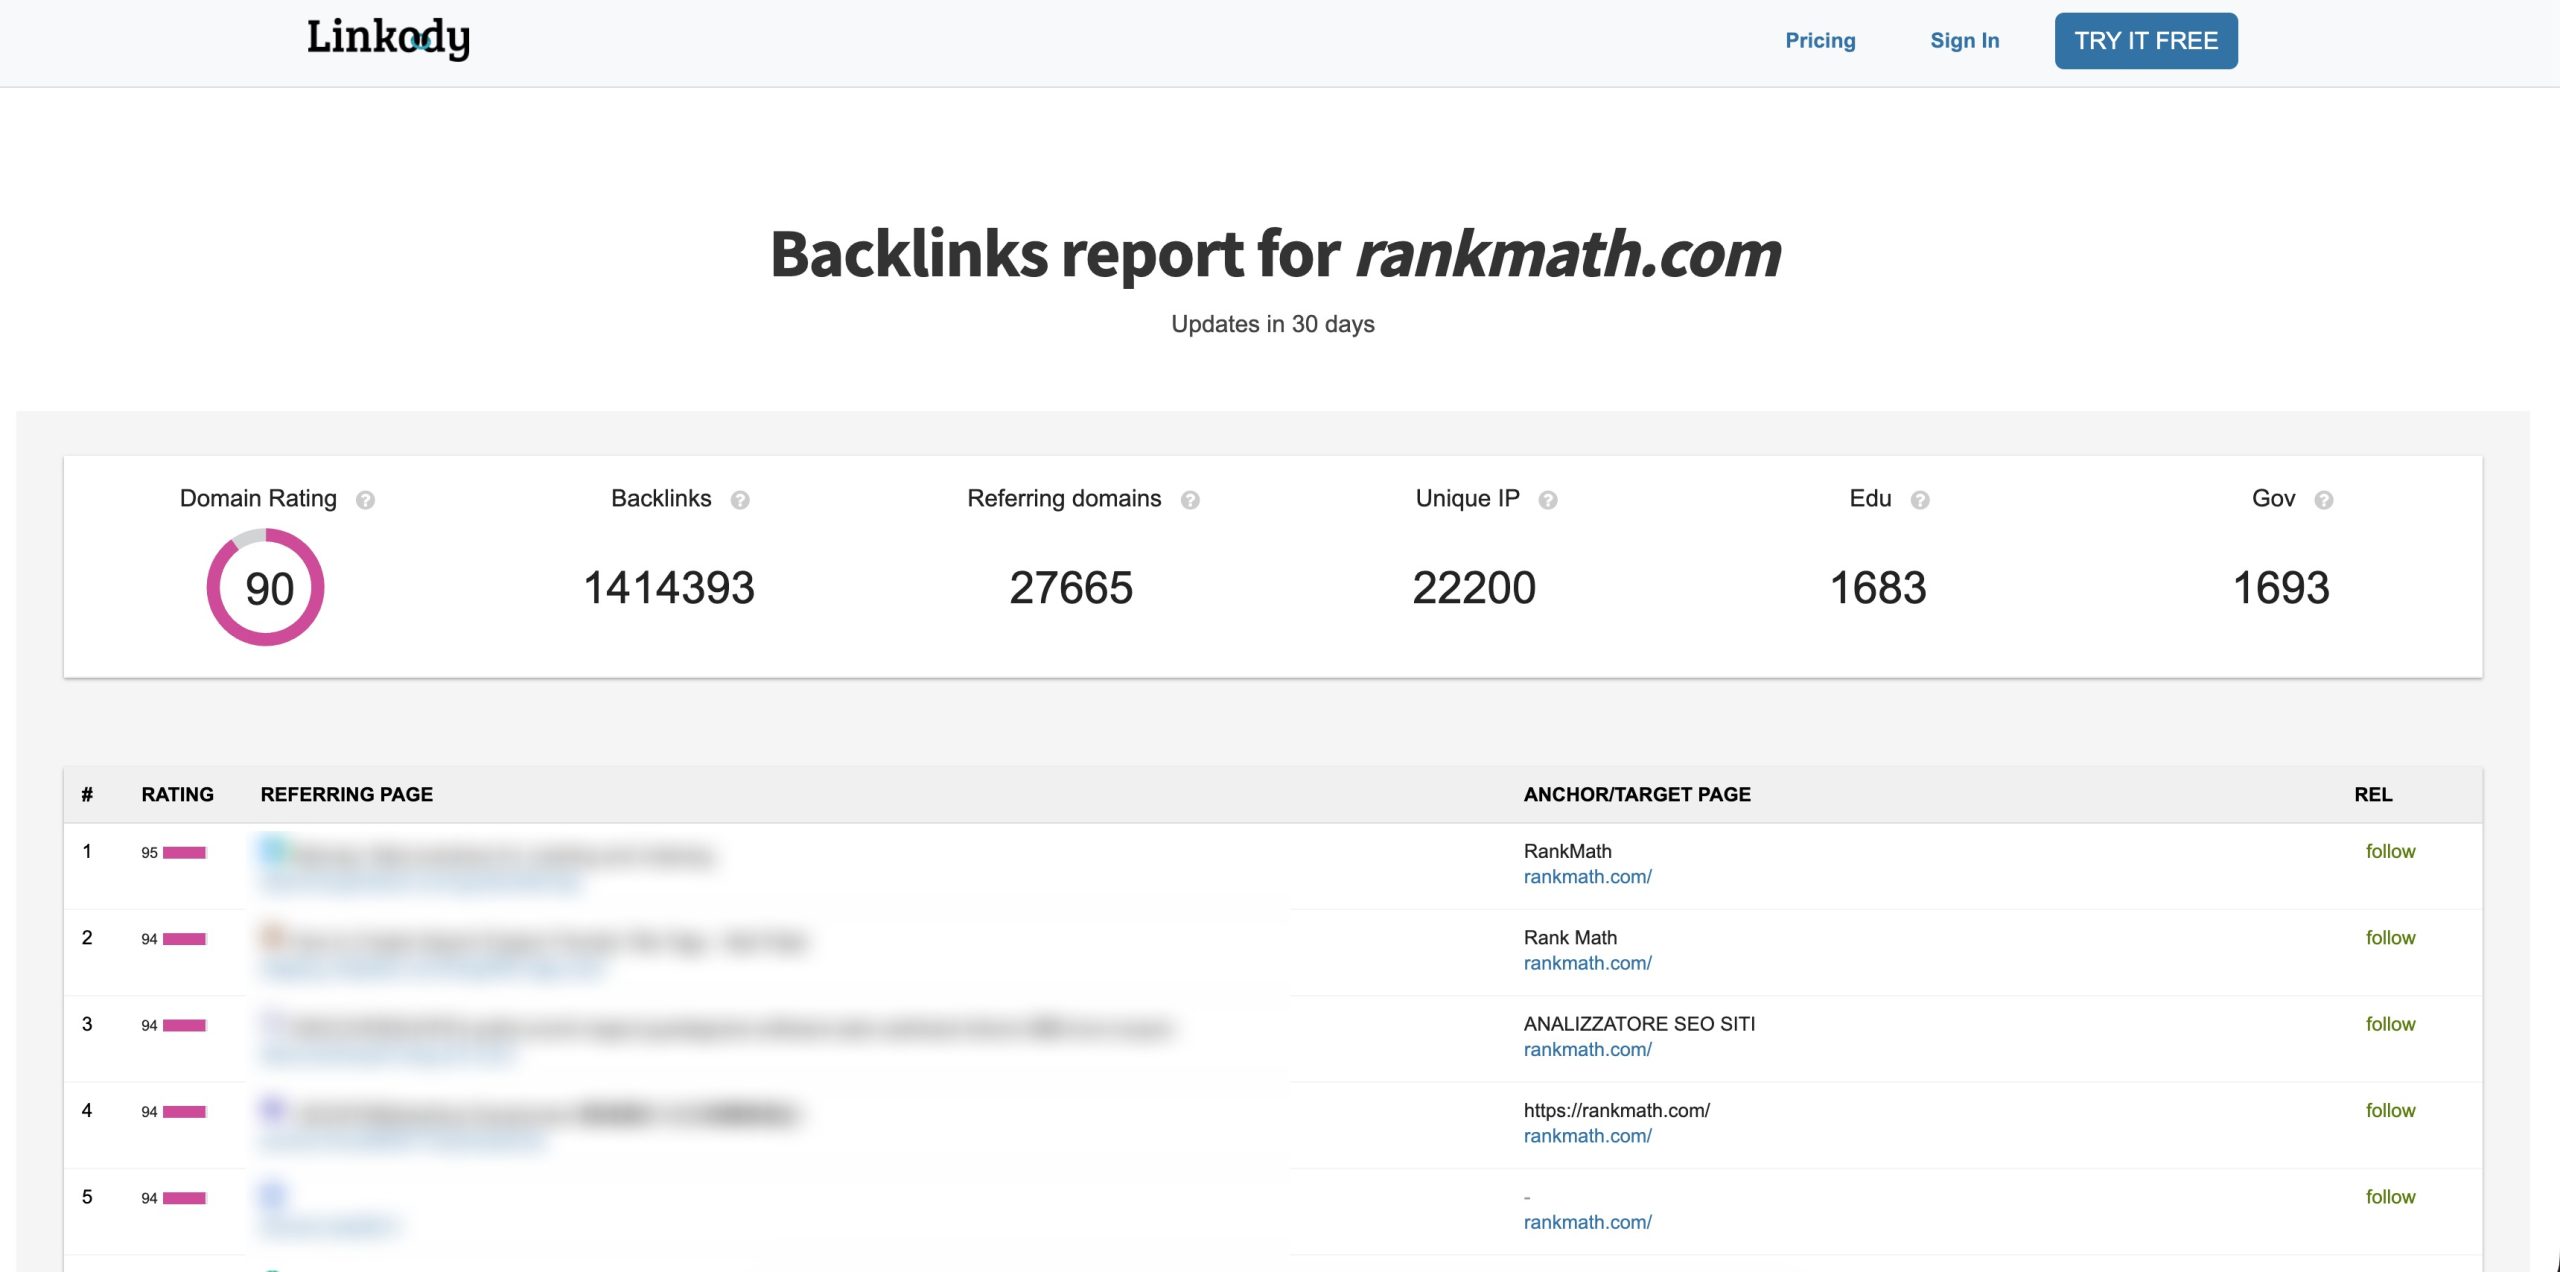
Task: Show help for Backlinks metric
Action: click(x=740, y=500)
